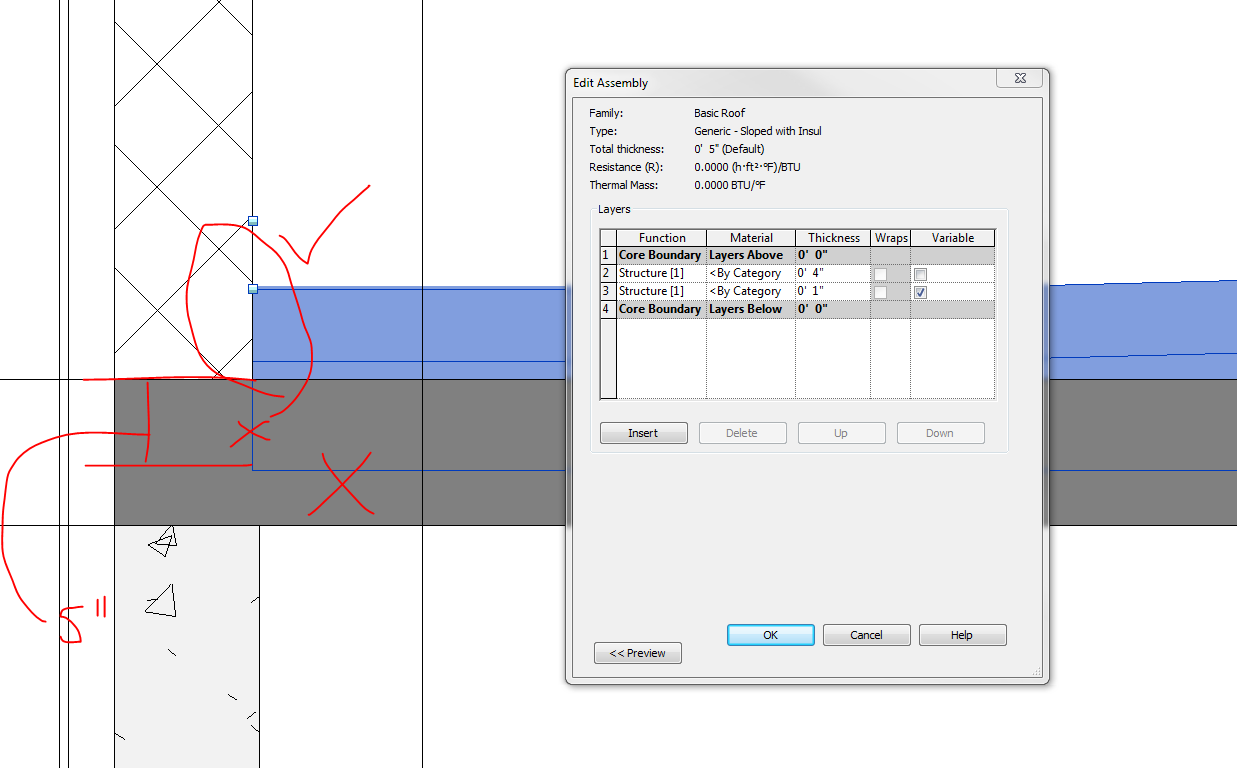
Task: Click the Down button in the Layers panel
Action: [940, 432]
